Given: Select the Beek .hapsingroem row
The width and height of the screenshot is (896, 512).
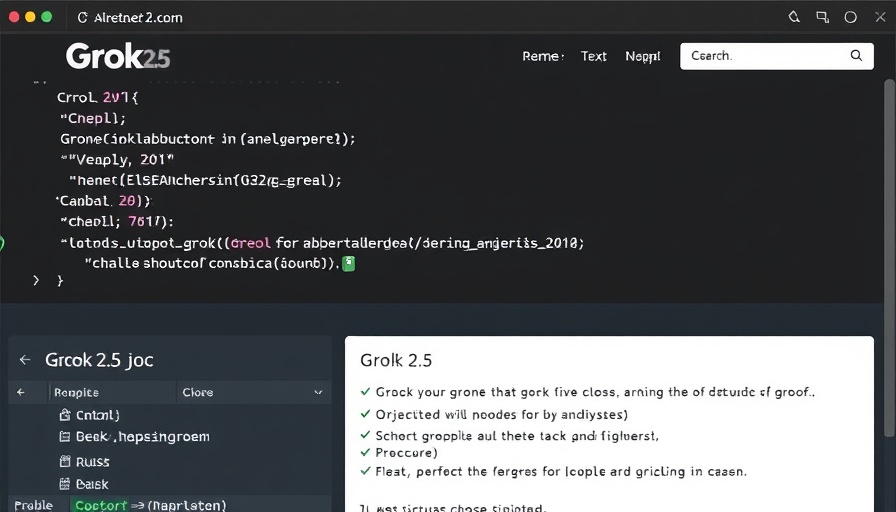Looking at the screenshot, I should [x=170, y=437].
